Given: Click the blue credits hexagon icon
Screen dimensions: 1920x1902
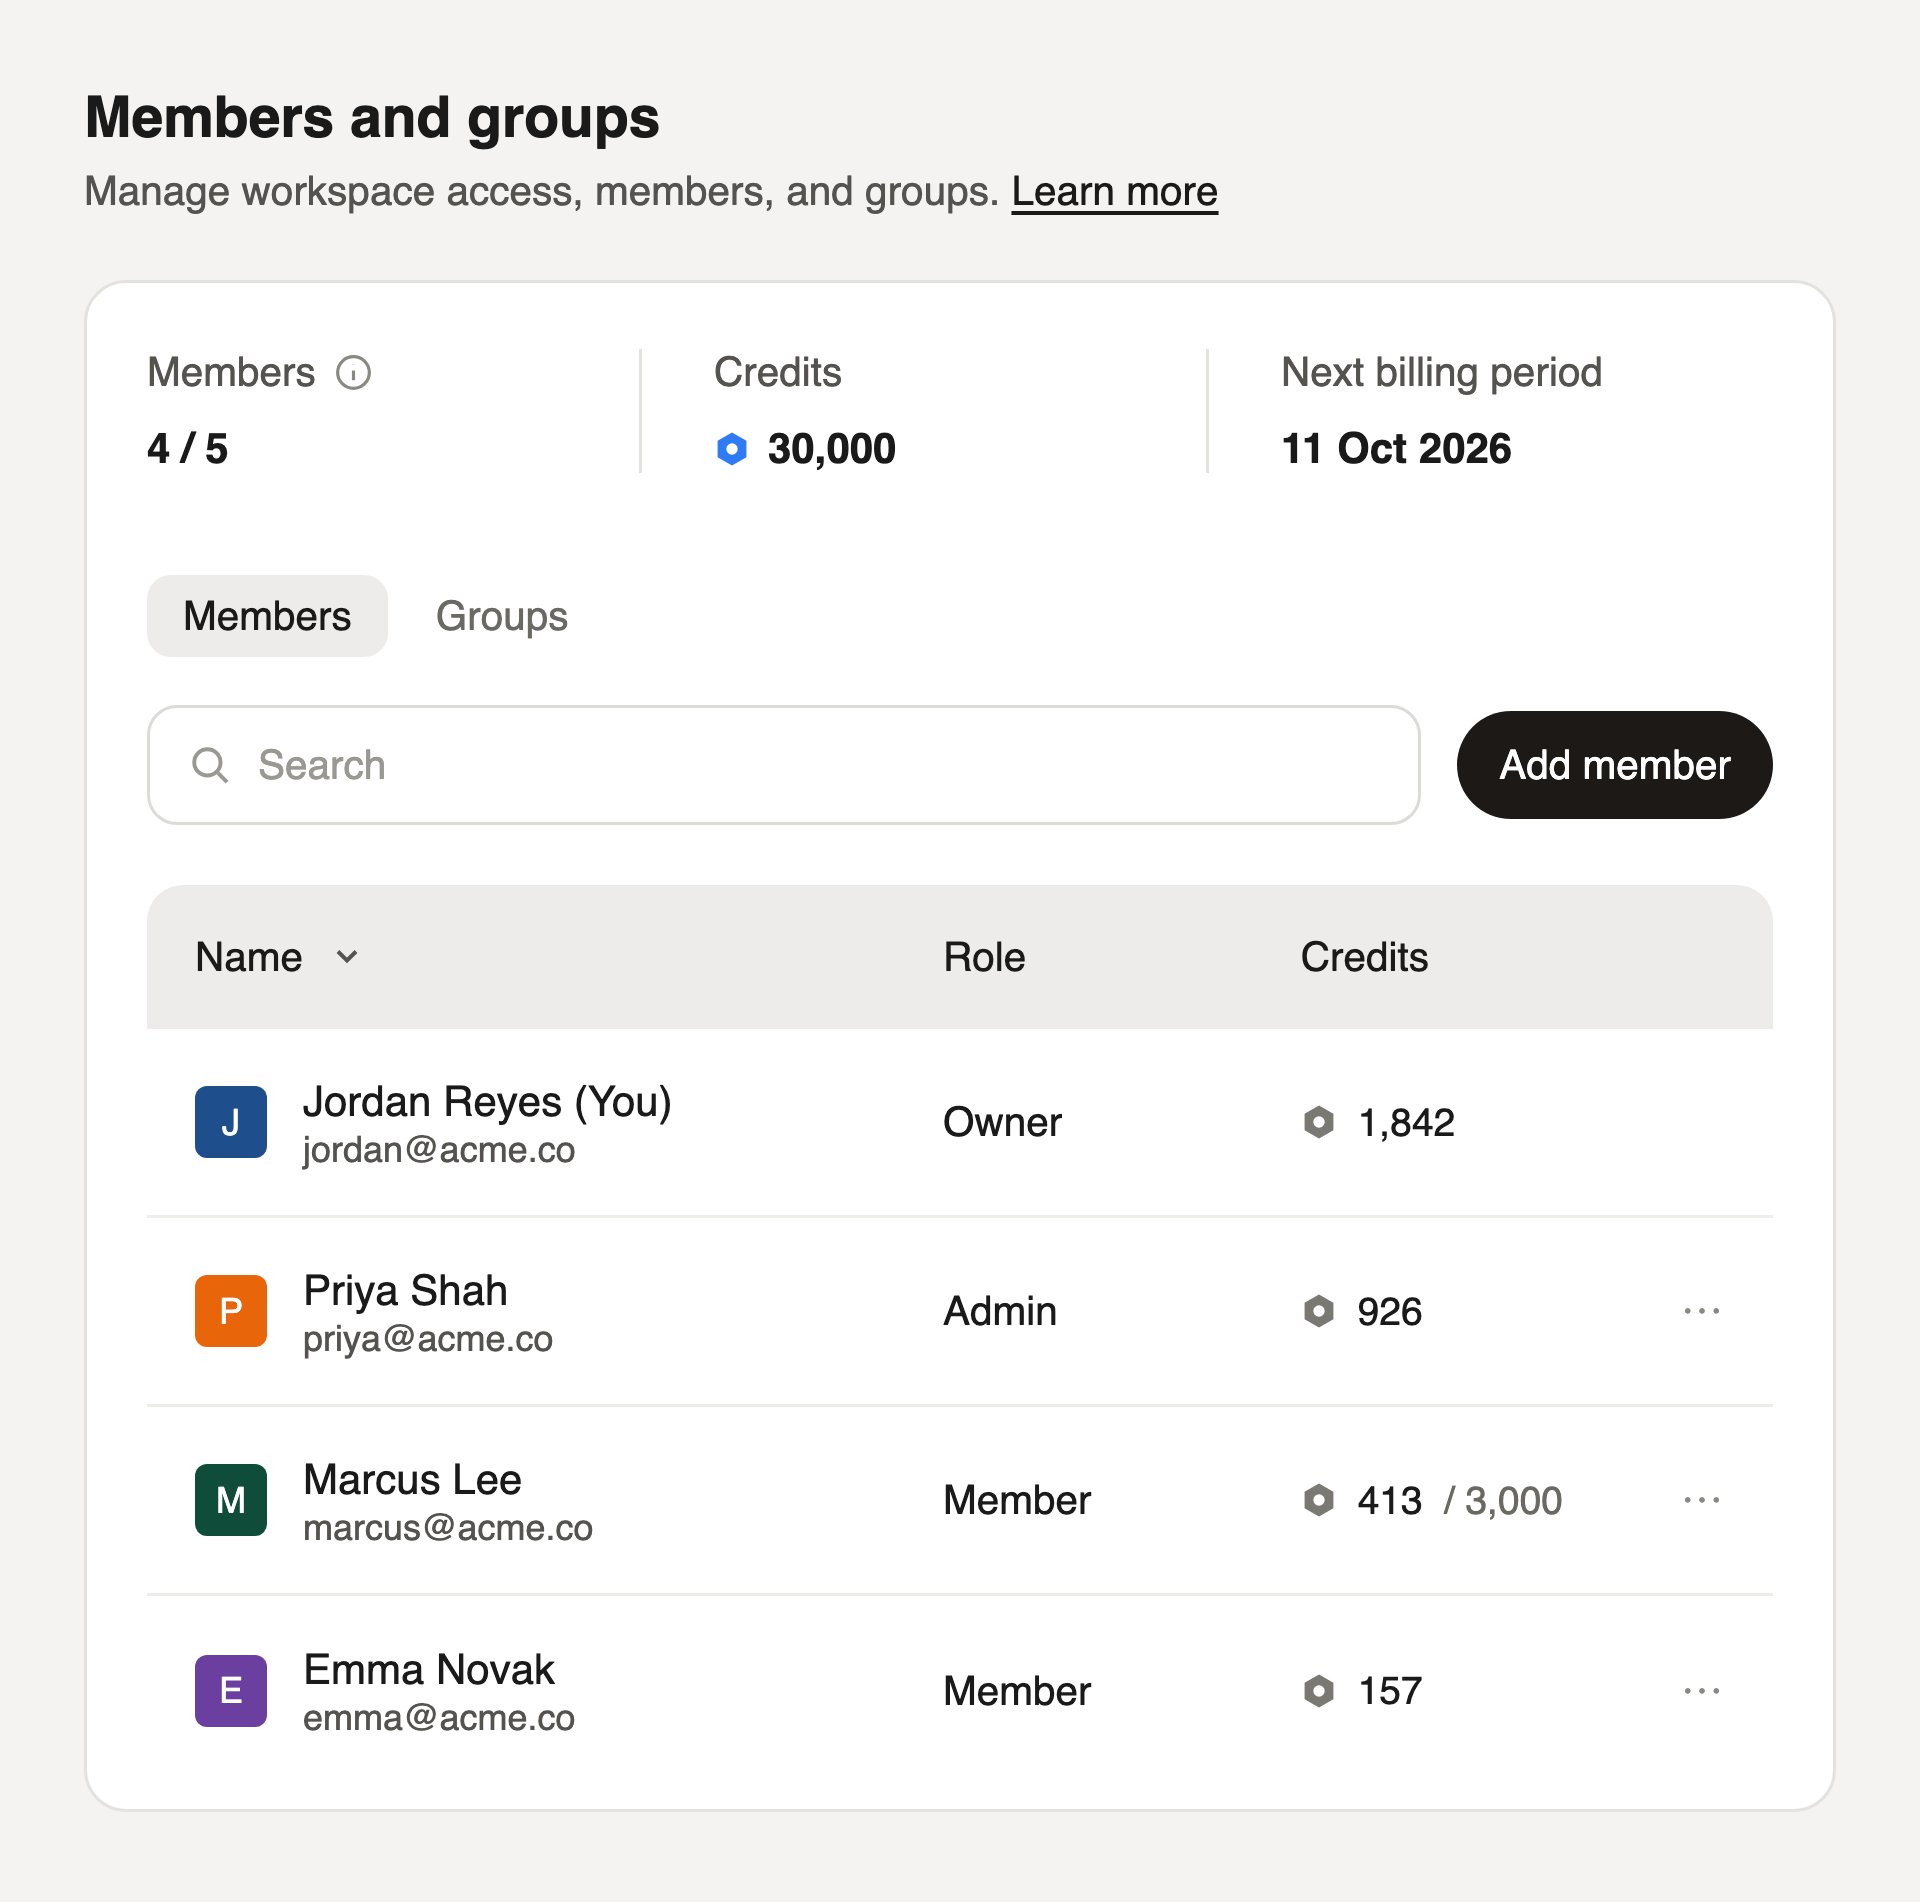Looking at the screenshot, I should click(732, 449).
